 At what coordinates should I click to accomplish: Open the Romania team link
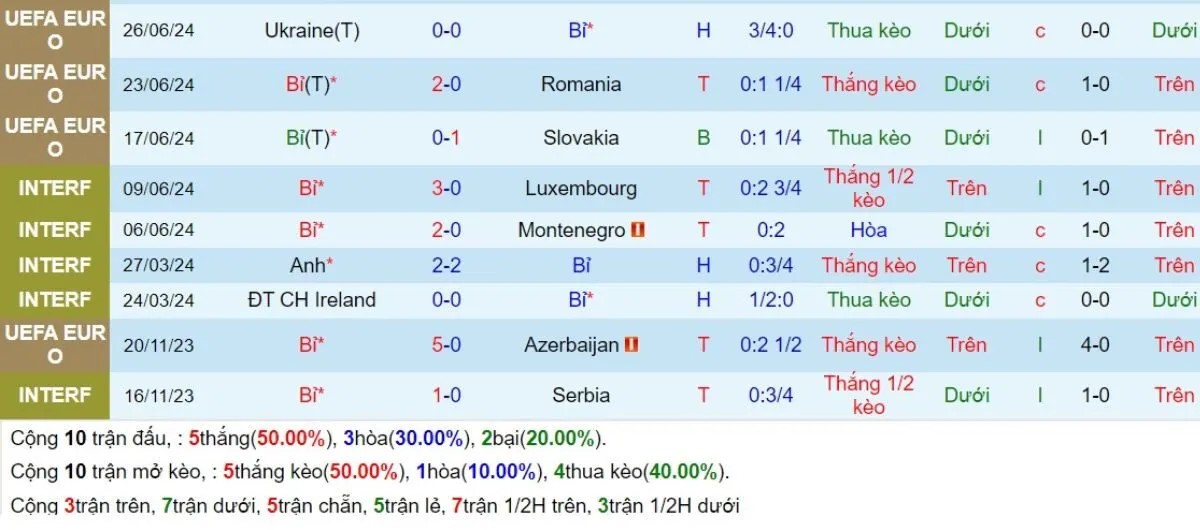[581, 84]
